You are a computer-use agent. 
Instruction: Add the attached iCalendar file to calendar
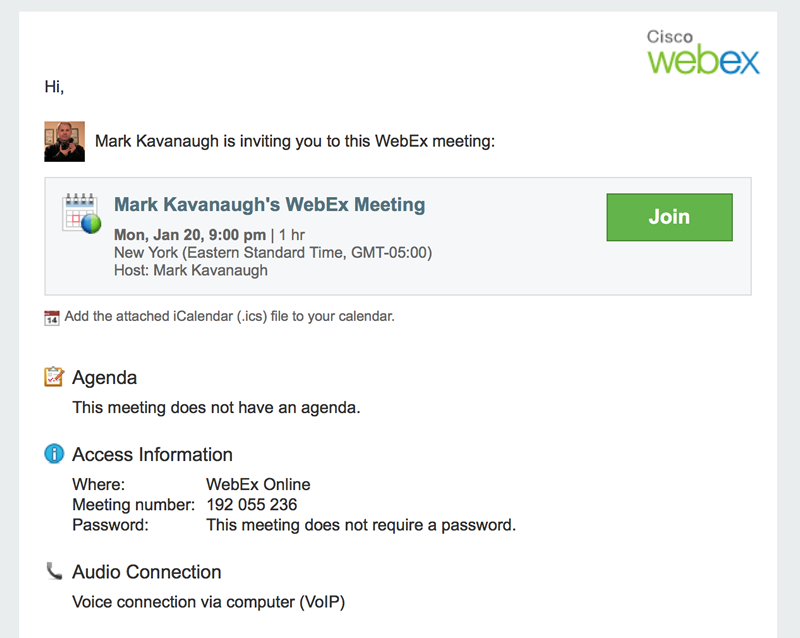230,316
